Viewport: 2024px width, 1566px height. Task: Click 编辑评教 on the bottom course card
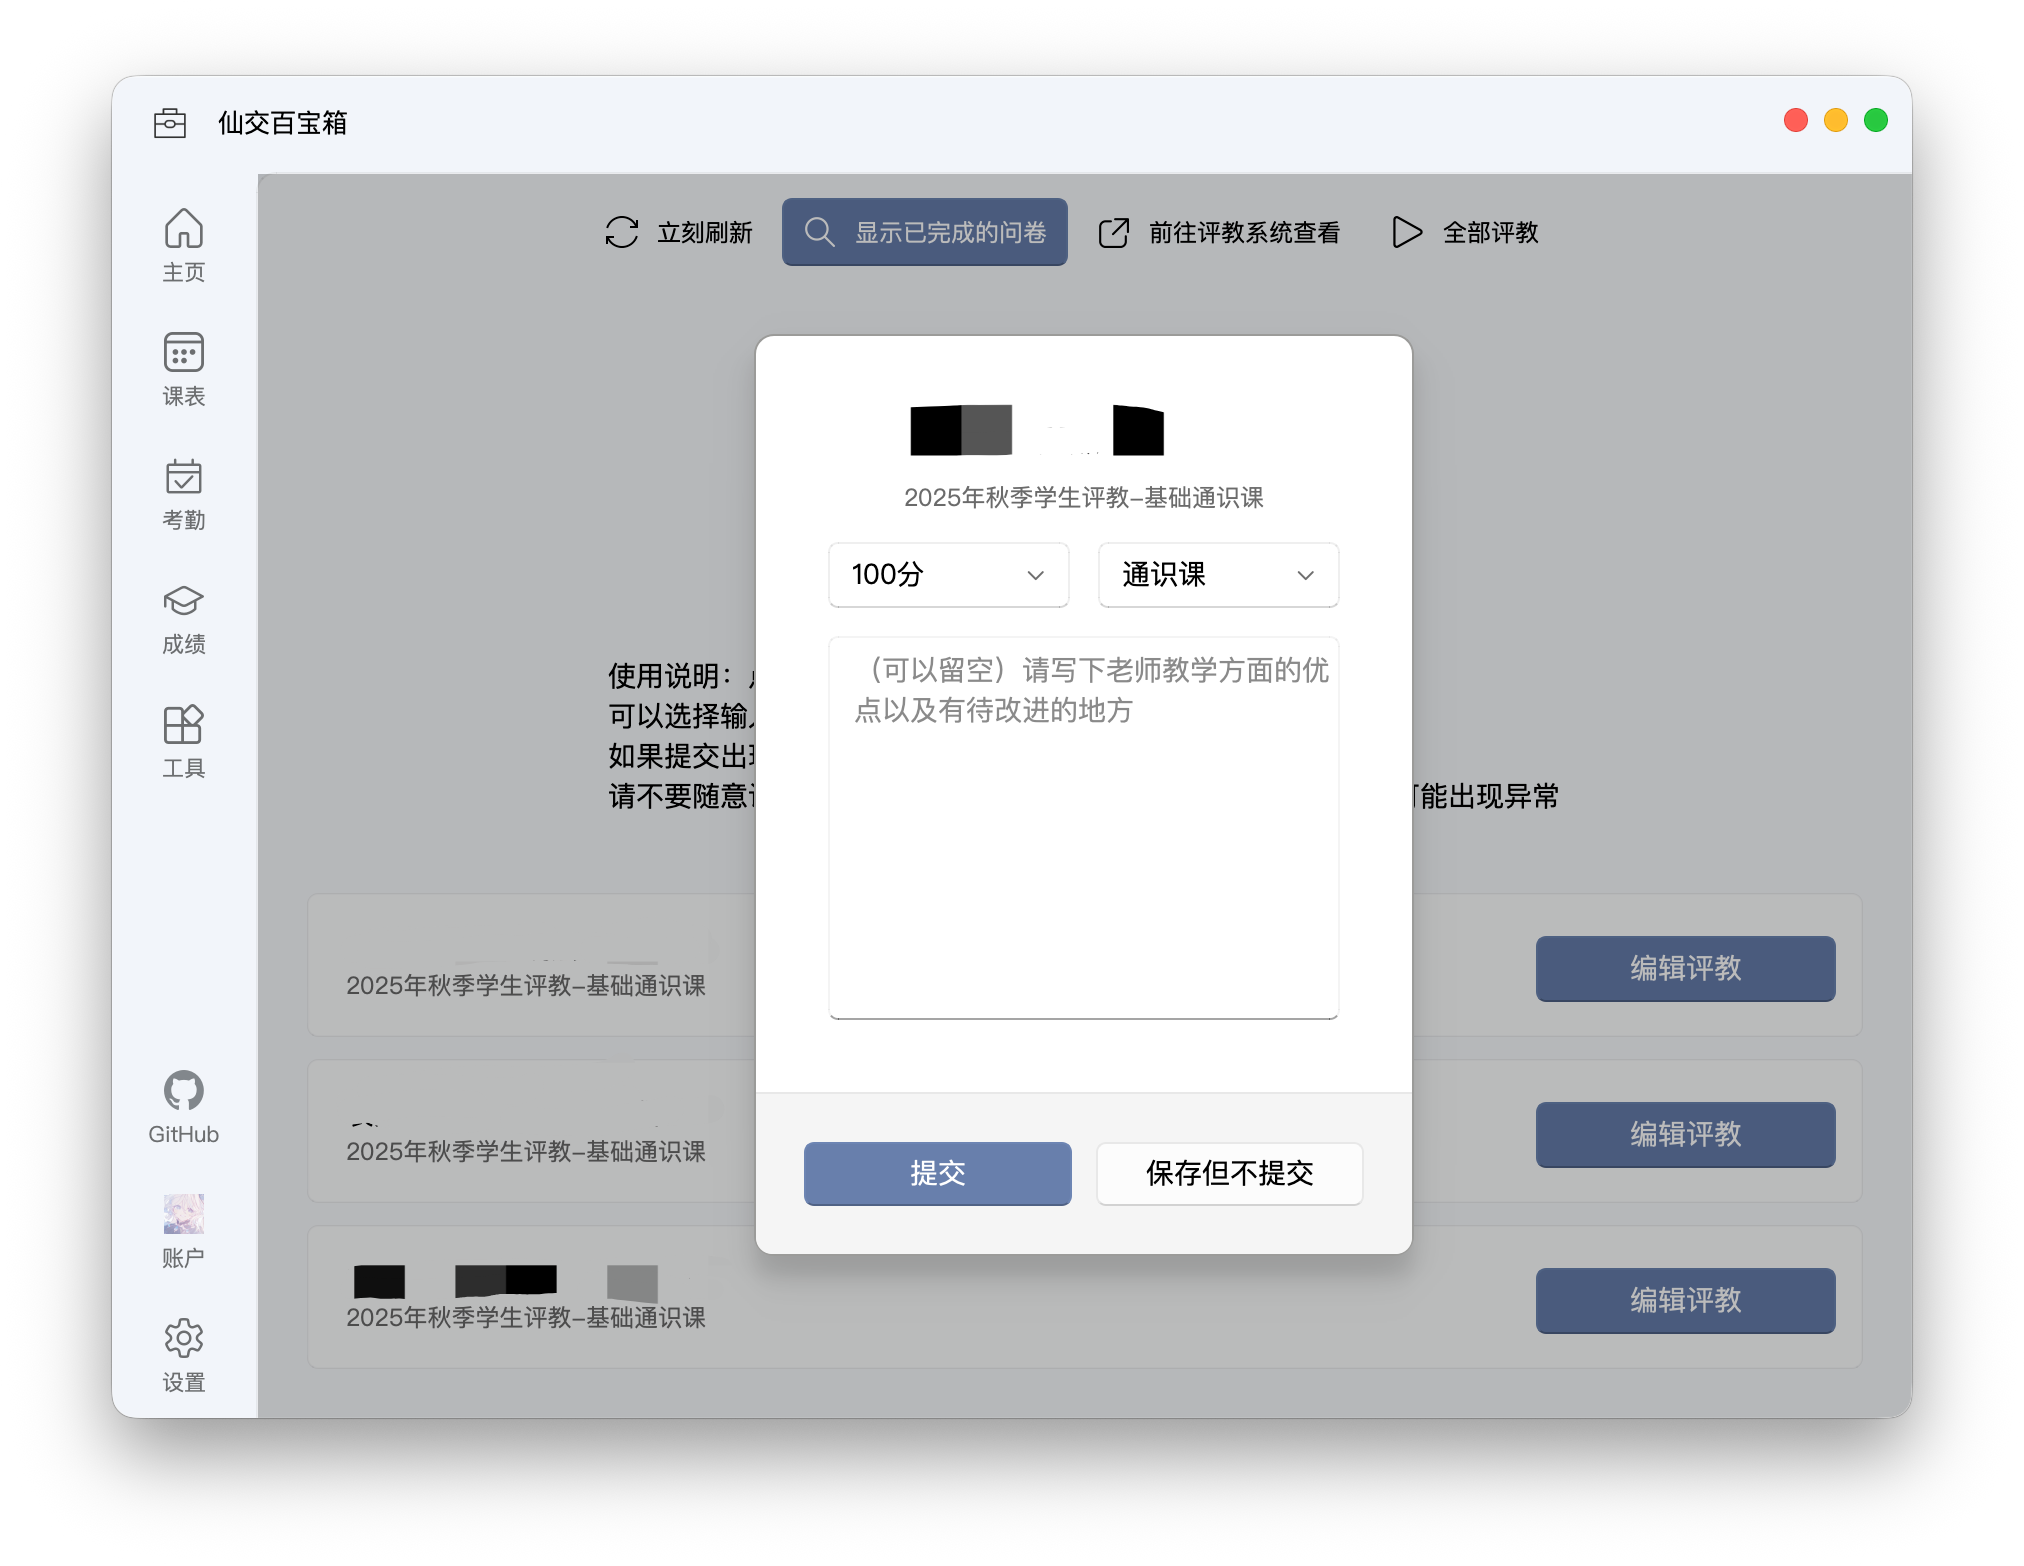tap(1685, 1300)
